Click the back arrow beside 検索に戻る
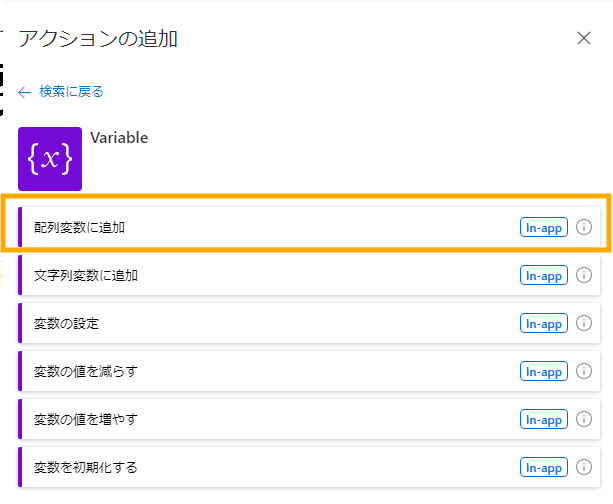This screenshot has height=504, width=613. click(x=25, y=92)
